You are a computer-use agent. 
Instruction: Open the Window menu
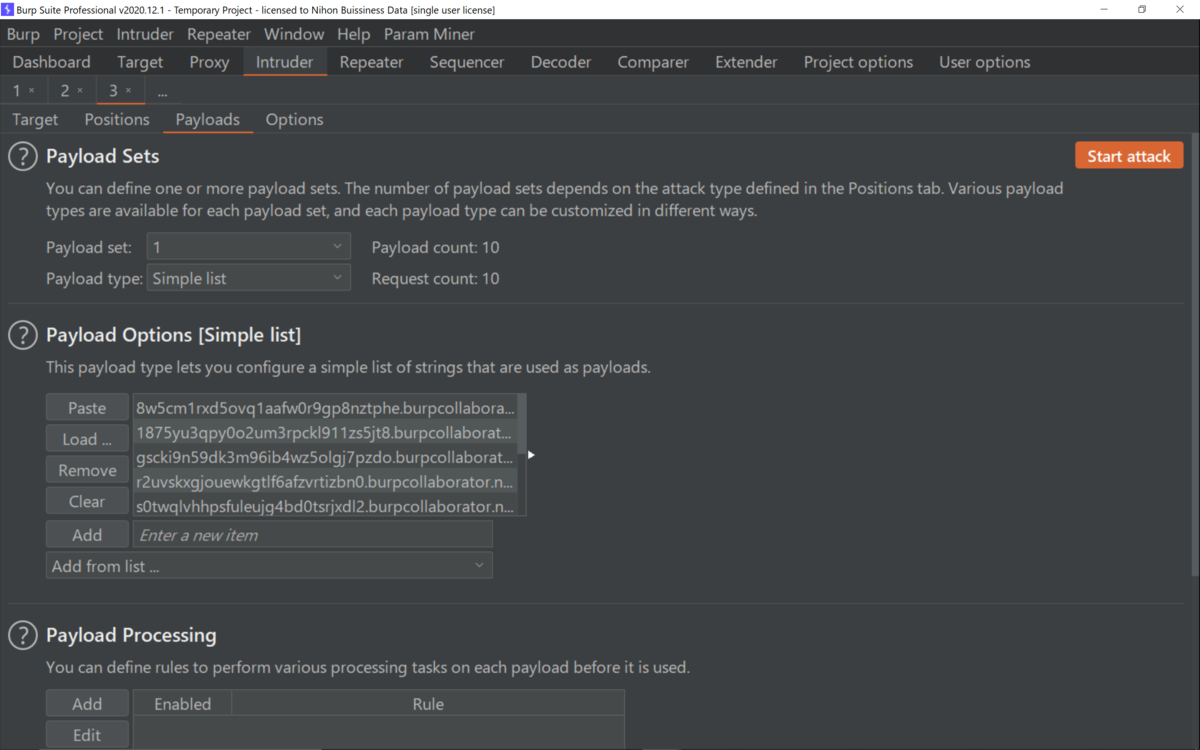[294, 34]
